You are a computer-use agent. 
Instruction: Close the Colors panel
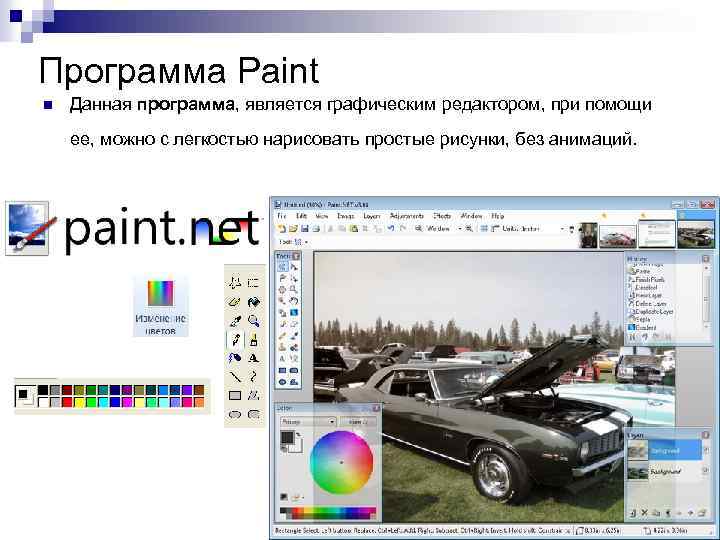click(x=376, y=408)
